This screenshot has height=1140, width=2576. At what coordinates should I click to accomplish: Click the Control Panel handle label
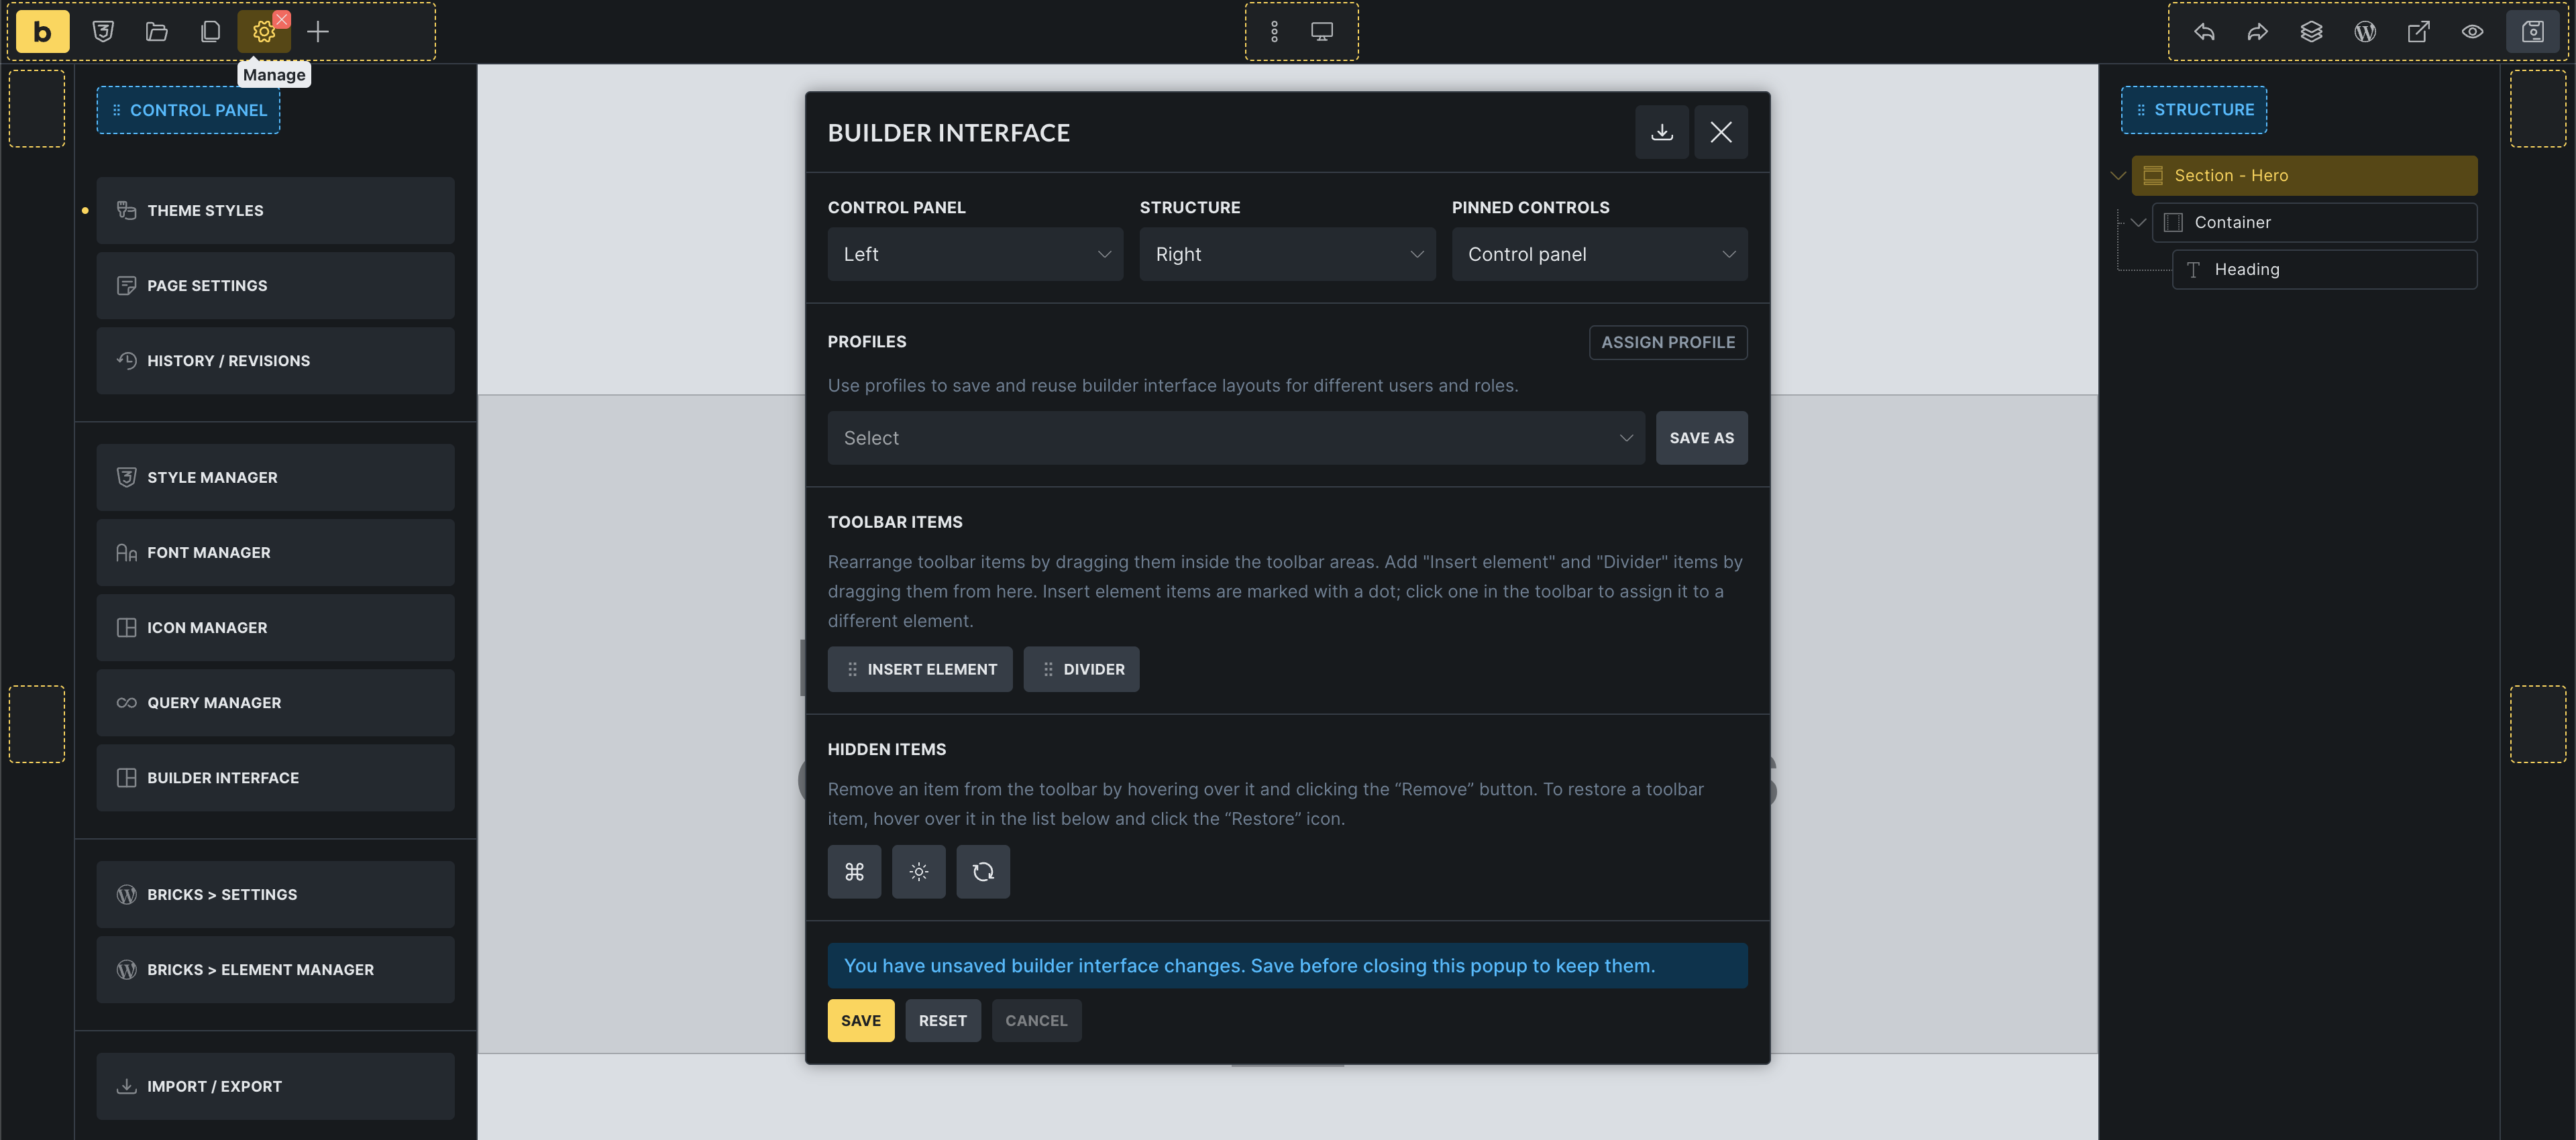coord(188,110)
